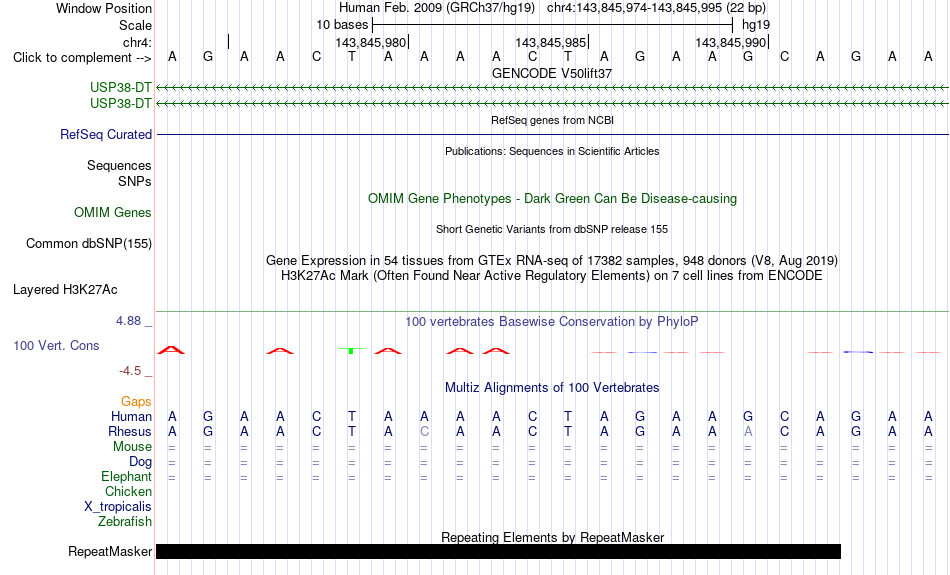Click the 143,845,980 position label

[x=370, y=42]
